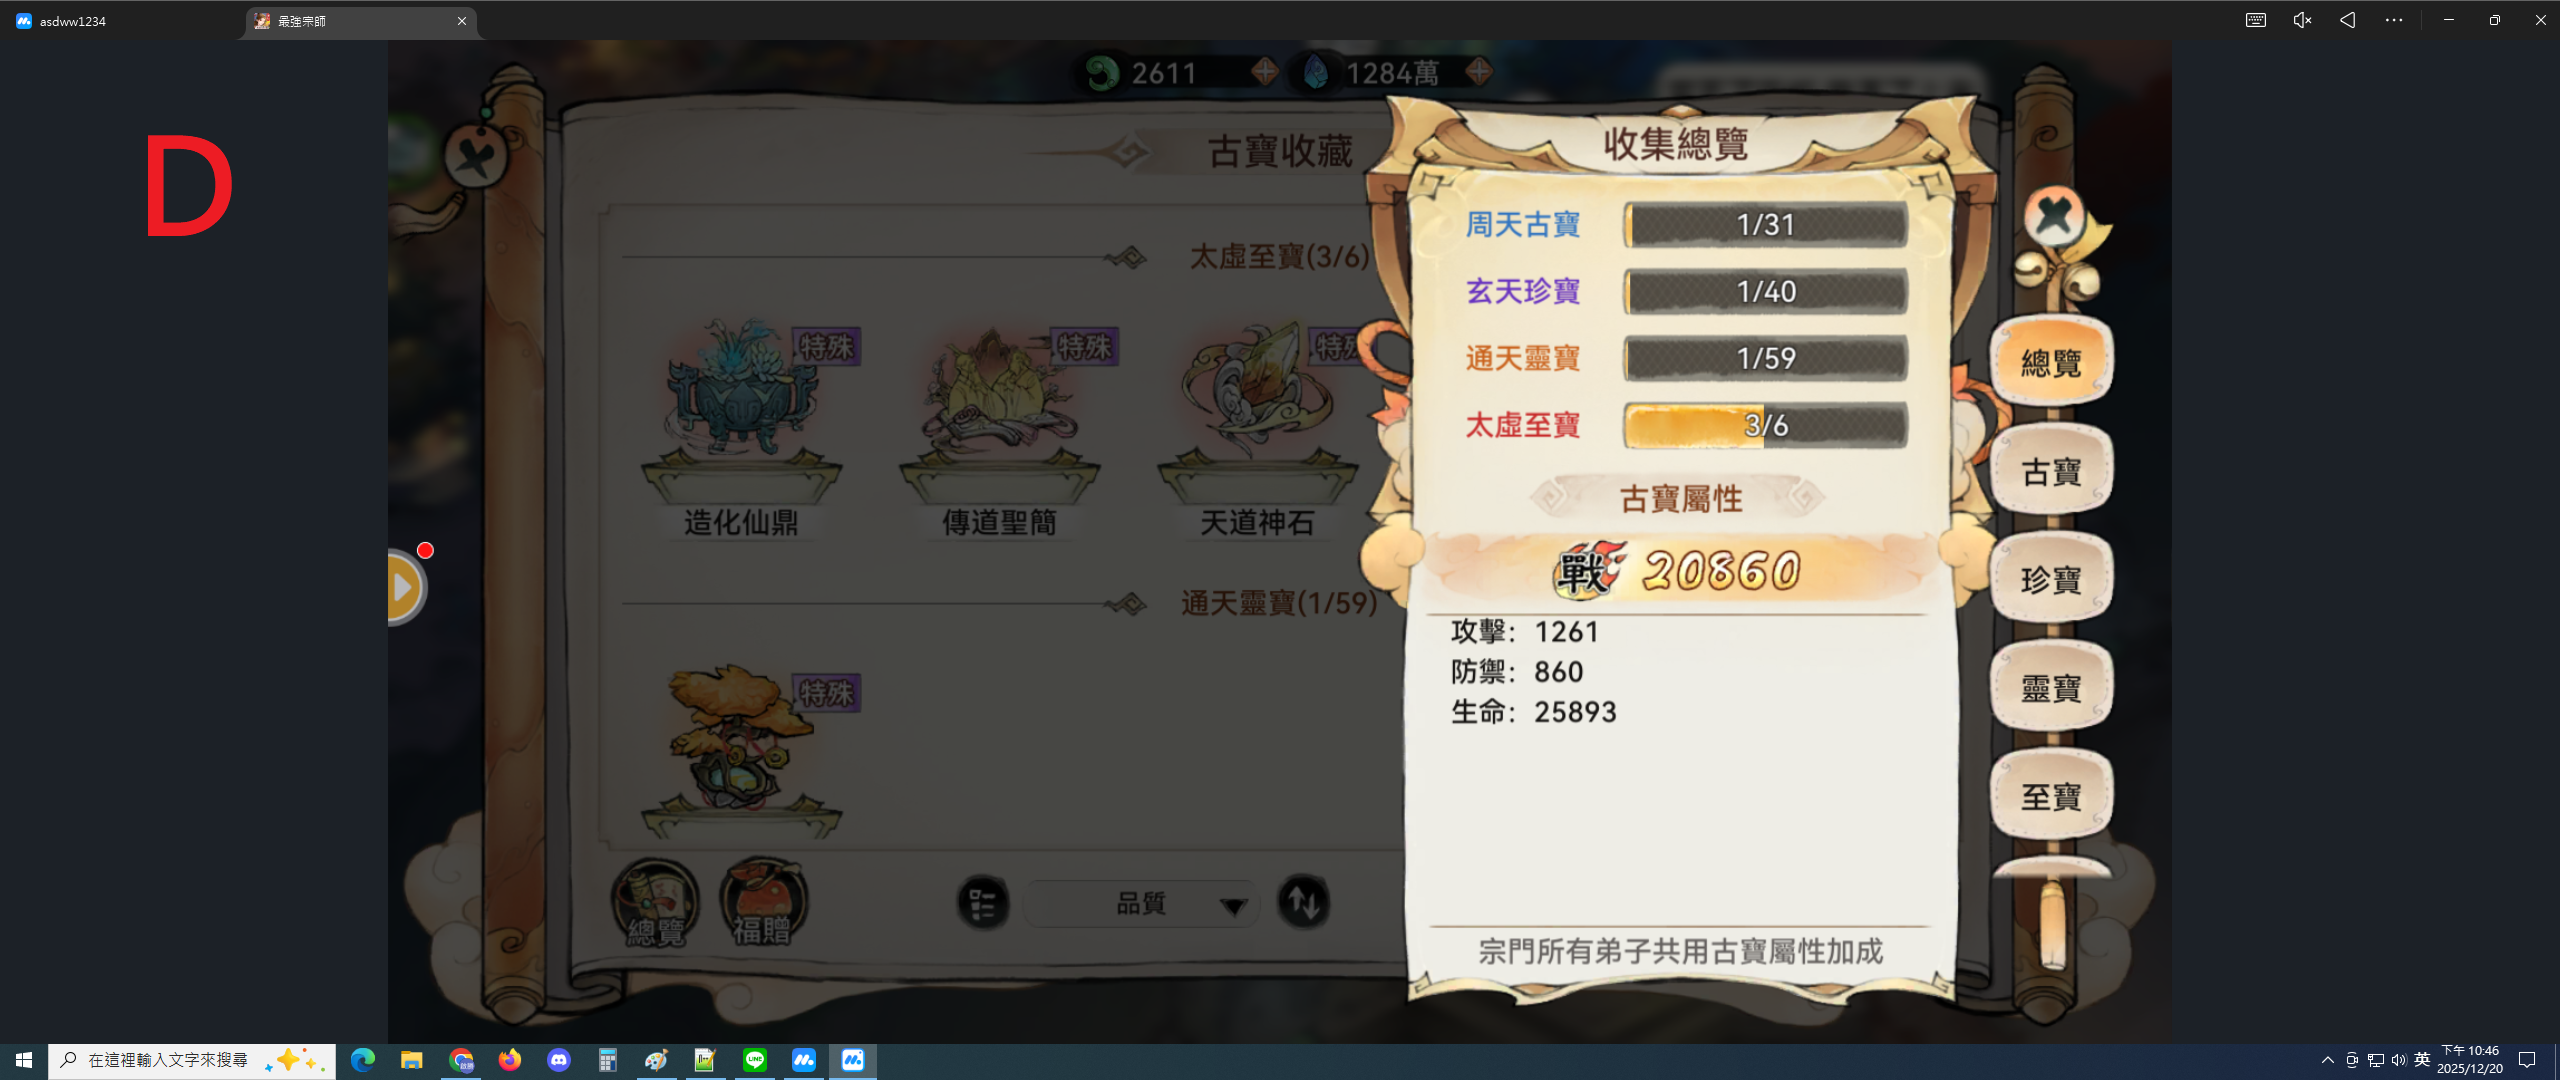Close the 收集總覽 overview panel

point(2054,215)
